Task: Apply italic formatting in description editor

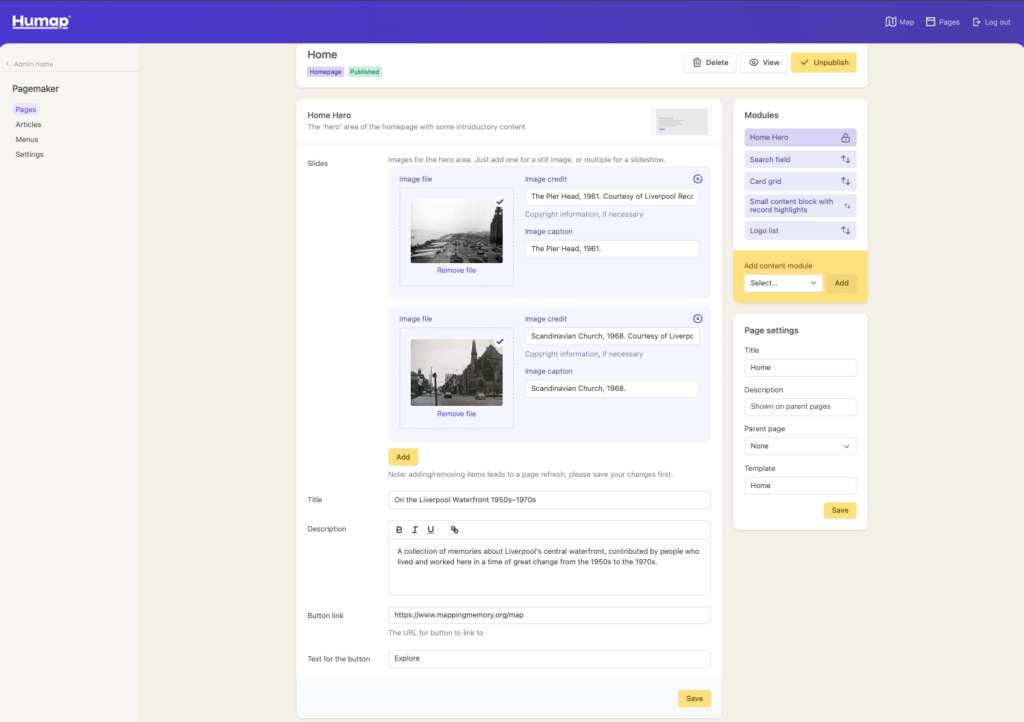Action: pyautogui.click(x=415, y=530)
